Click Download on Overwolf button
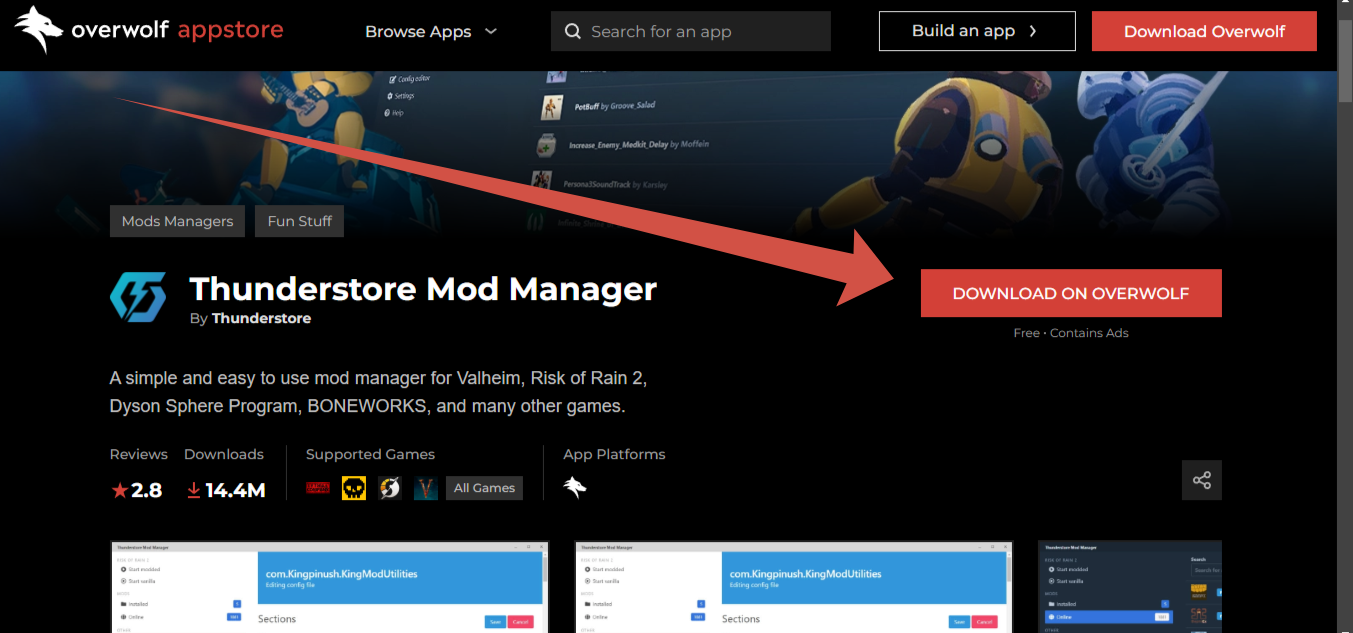Screen dimensions: 1353x633 pyautogui.click(x=1071, y=293)
